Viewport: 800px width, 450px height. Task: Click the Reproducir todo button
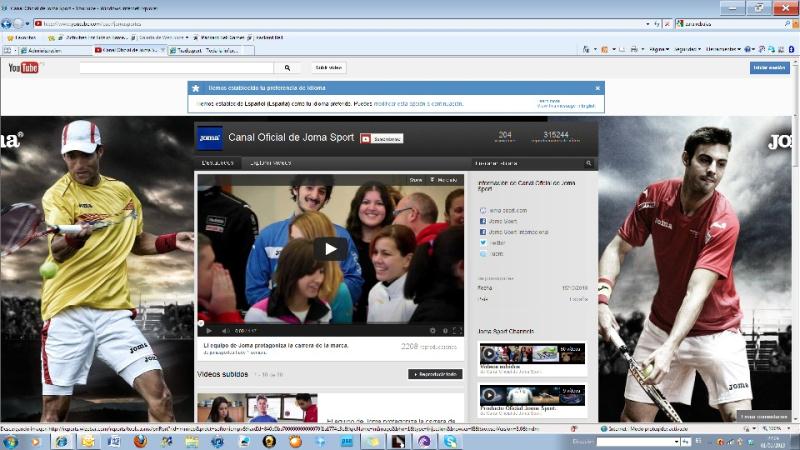coord(435,374)
